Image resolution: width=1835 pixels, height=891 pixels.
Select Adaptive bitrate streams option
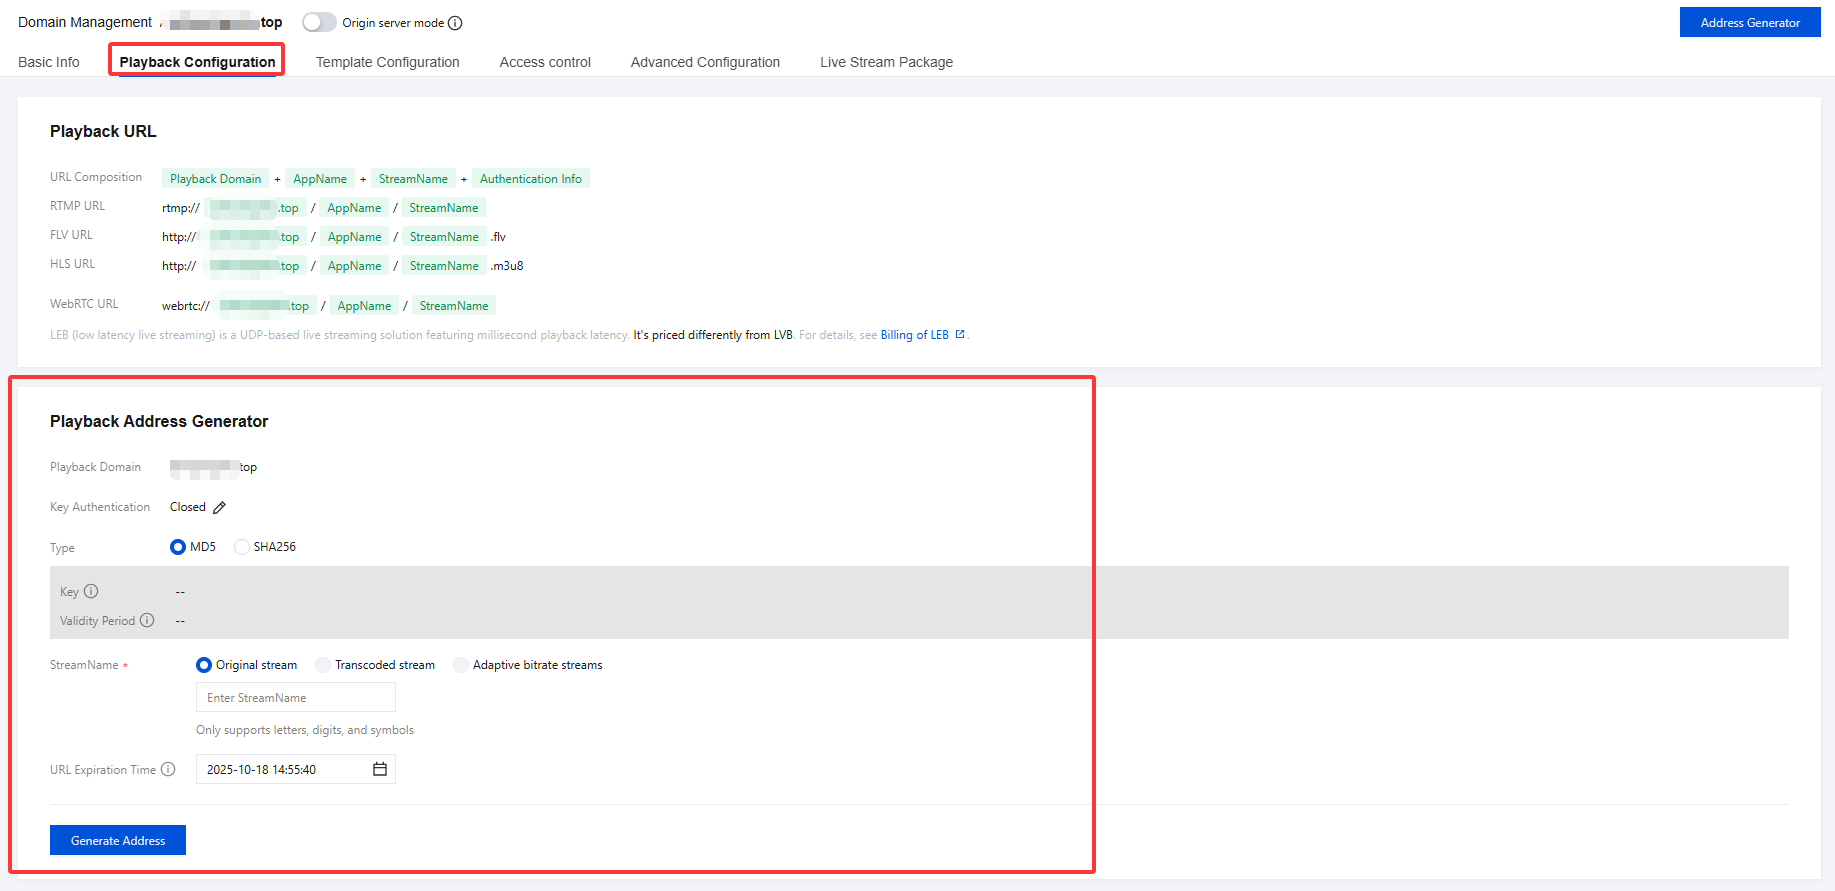461,665
